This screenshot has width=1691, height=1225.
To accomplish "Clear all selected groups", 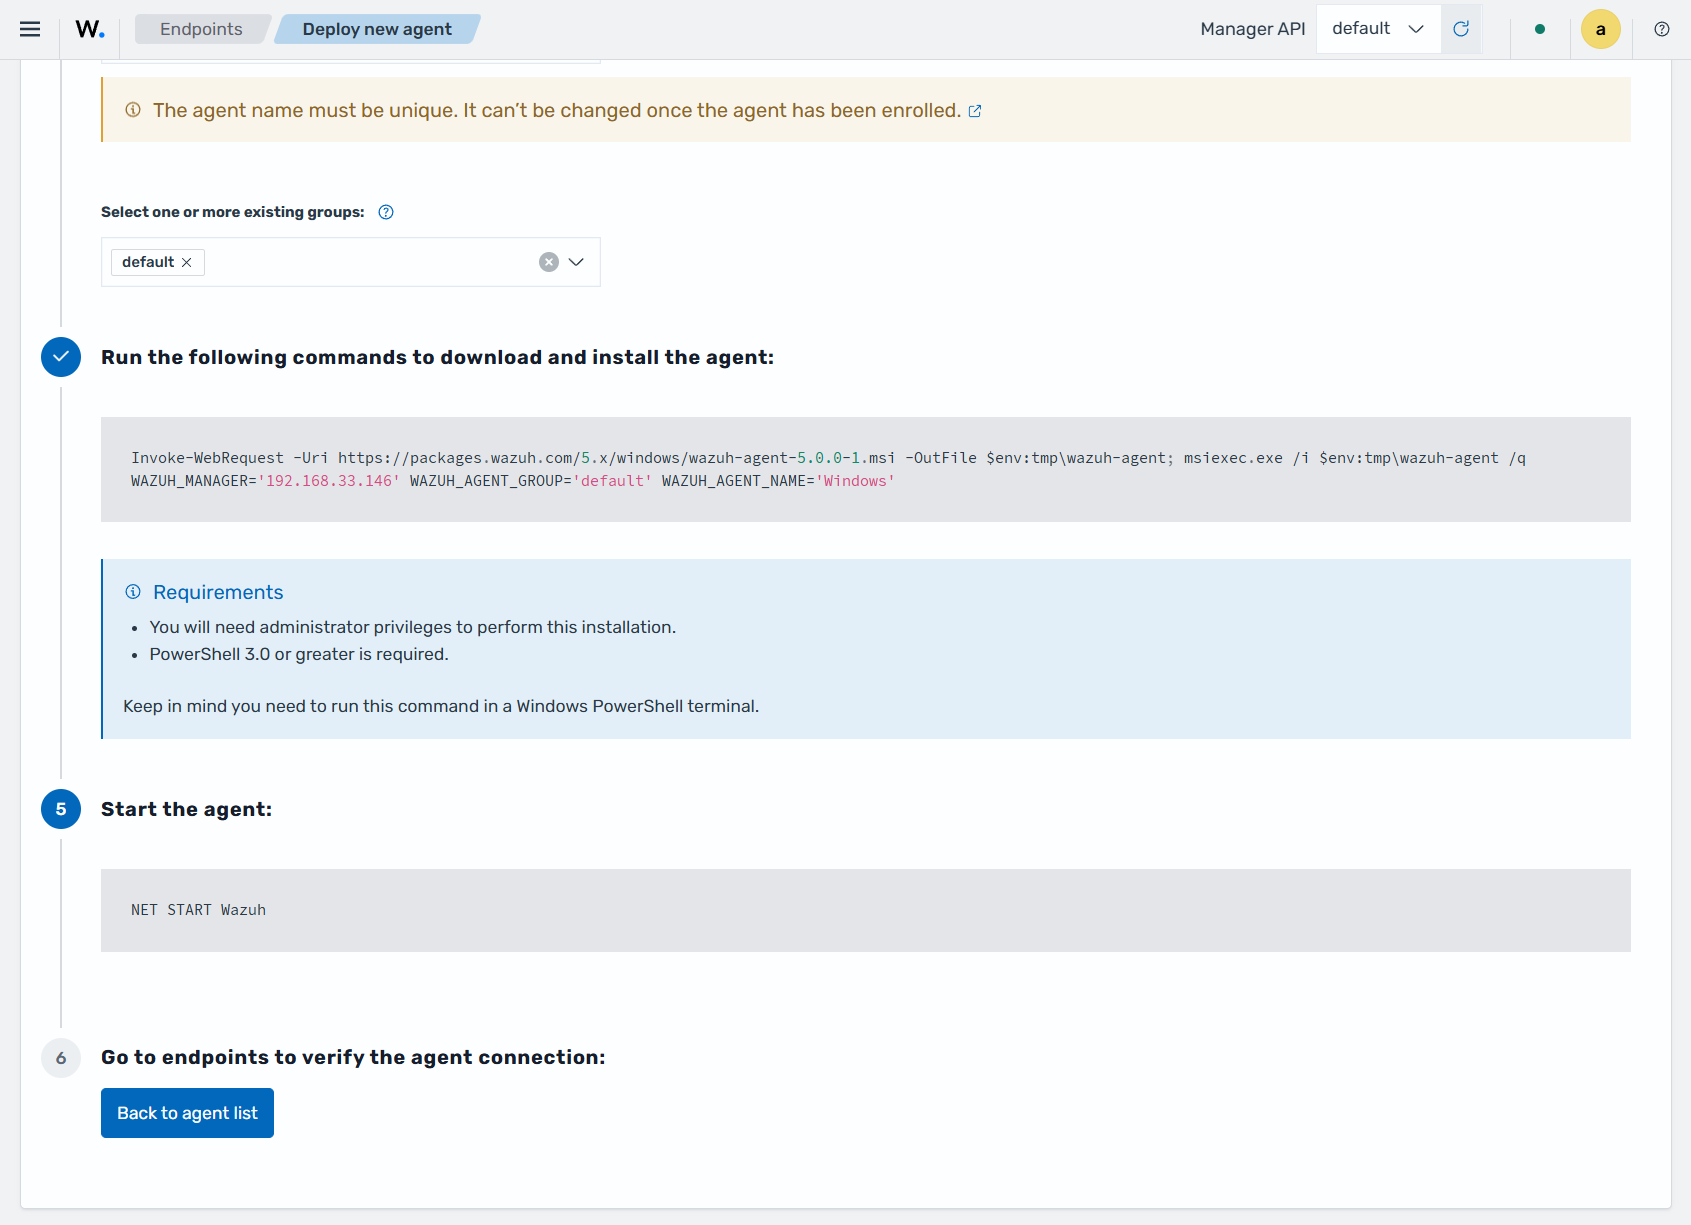I will pos(549,262).
